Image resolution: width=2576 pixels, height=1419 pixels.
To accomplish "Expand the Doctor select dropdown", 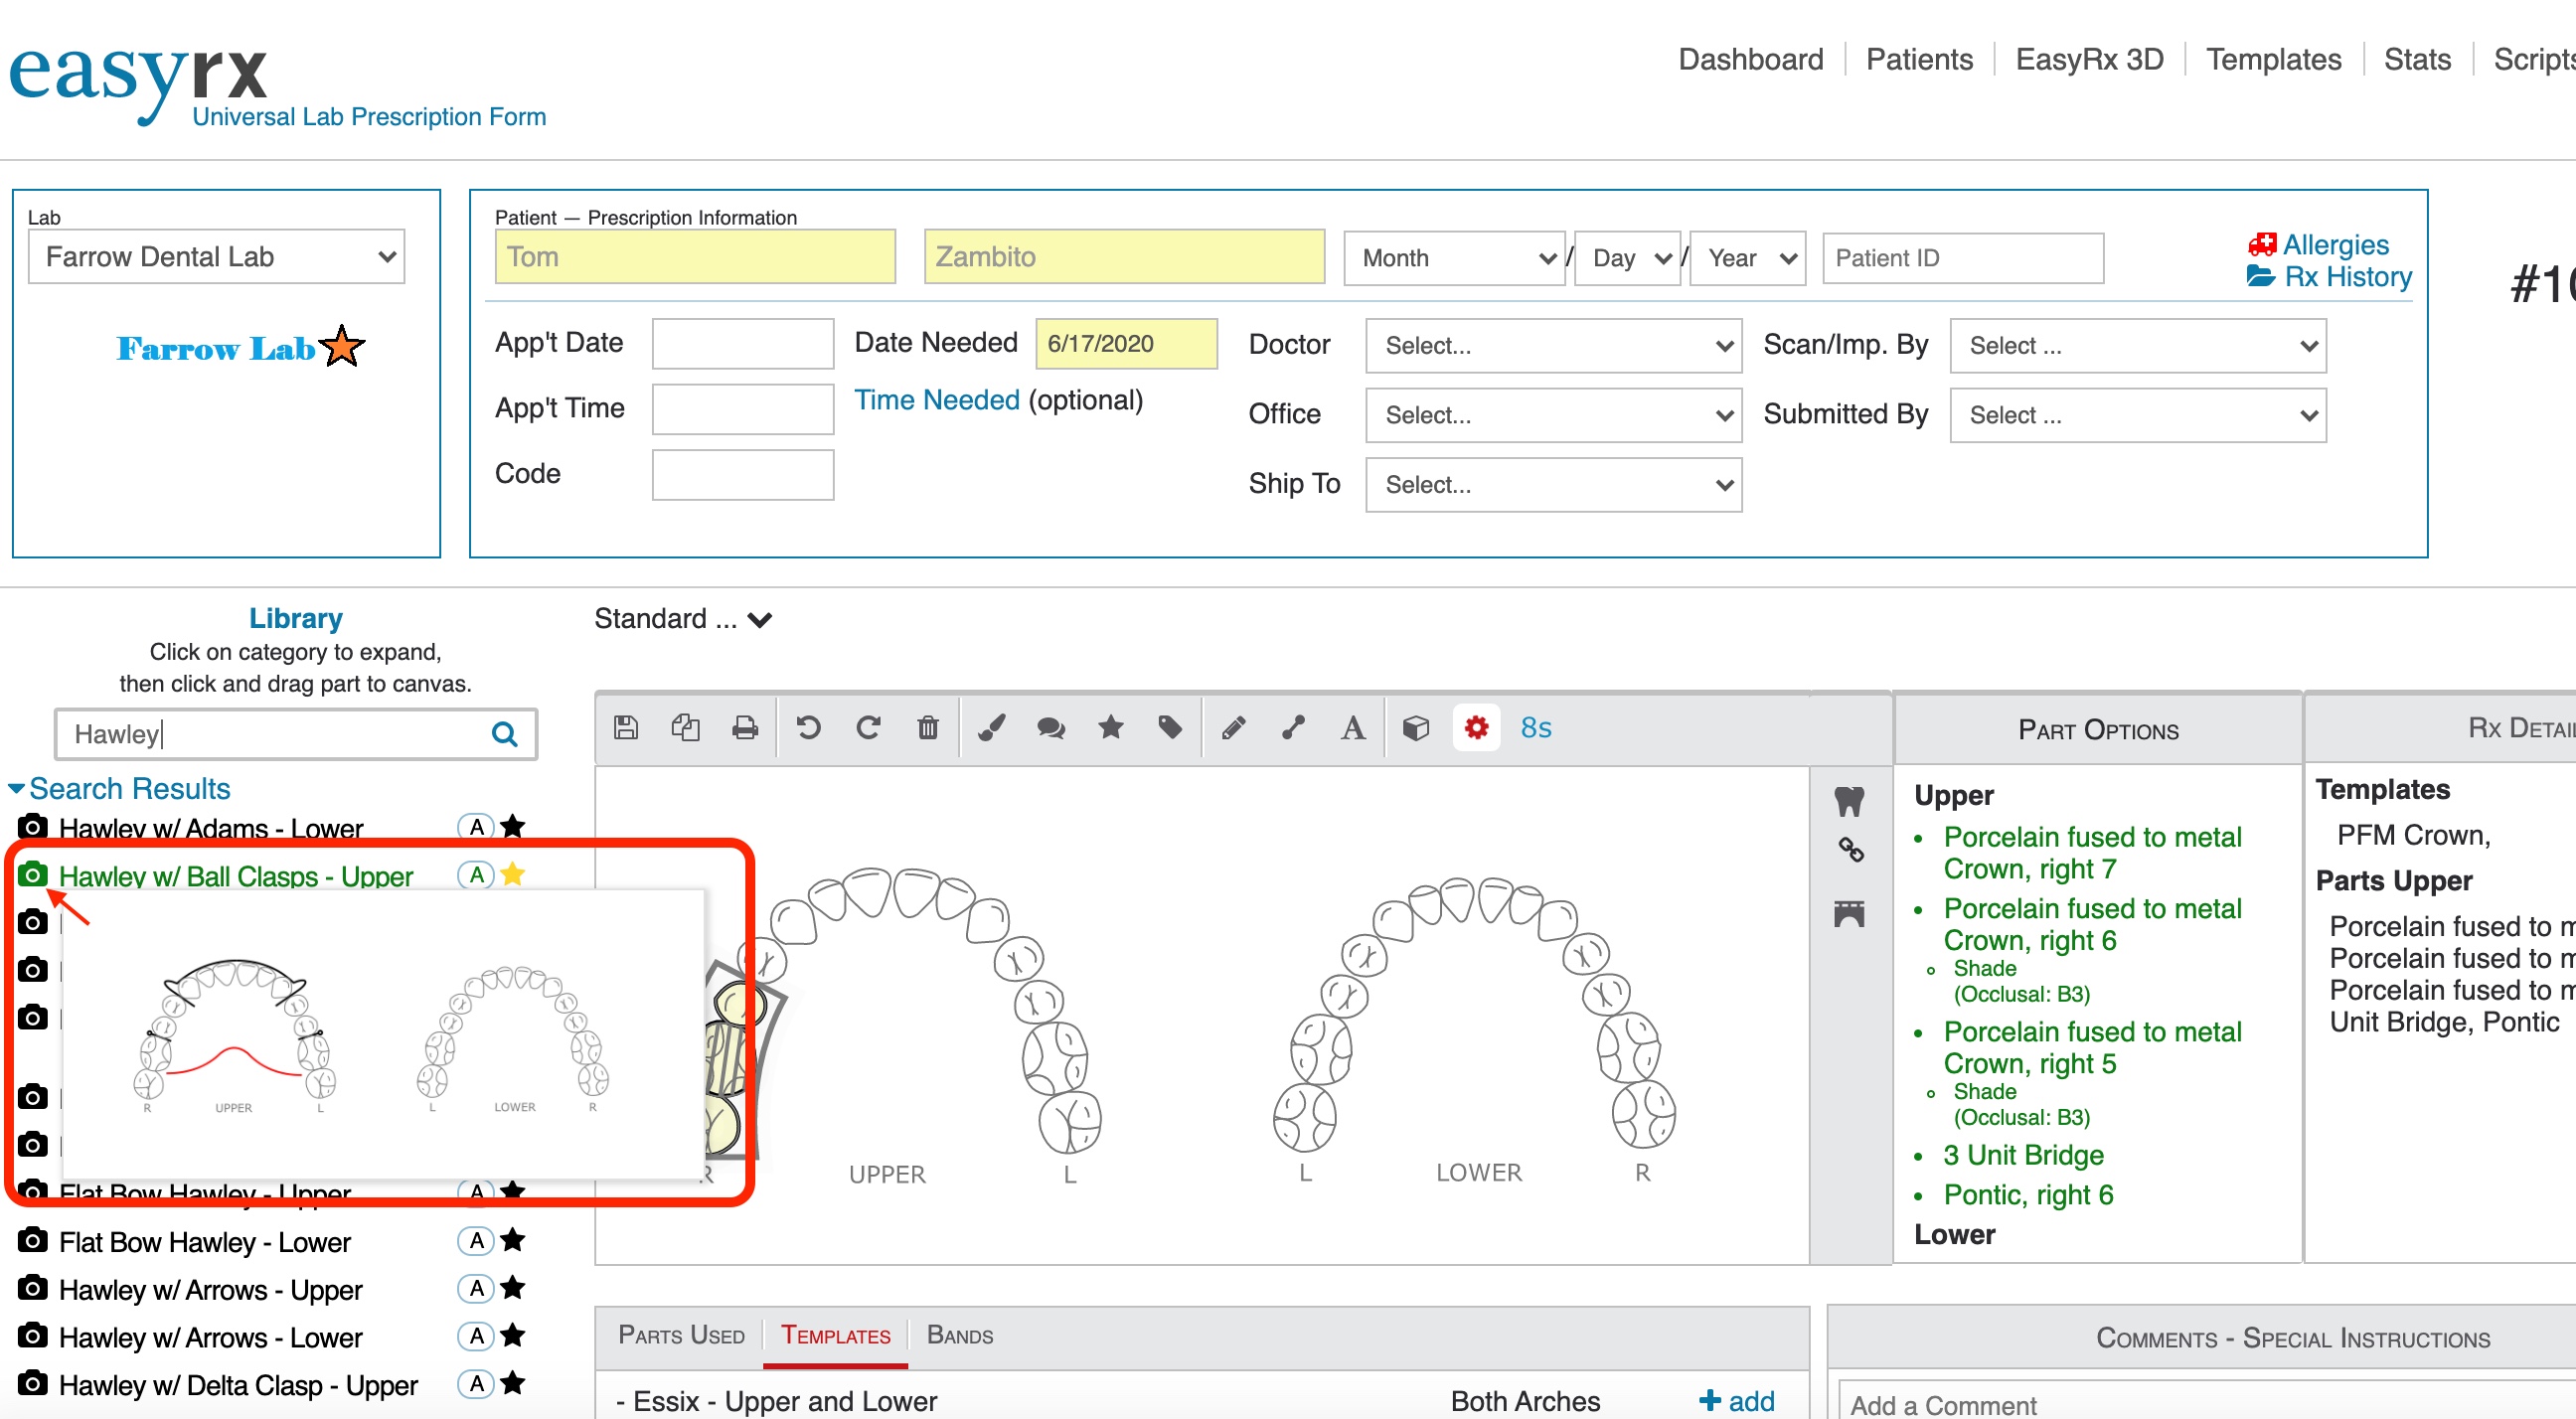I will pyautogui.click(x=1553, y=346).
